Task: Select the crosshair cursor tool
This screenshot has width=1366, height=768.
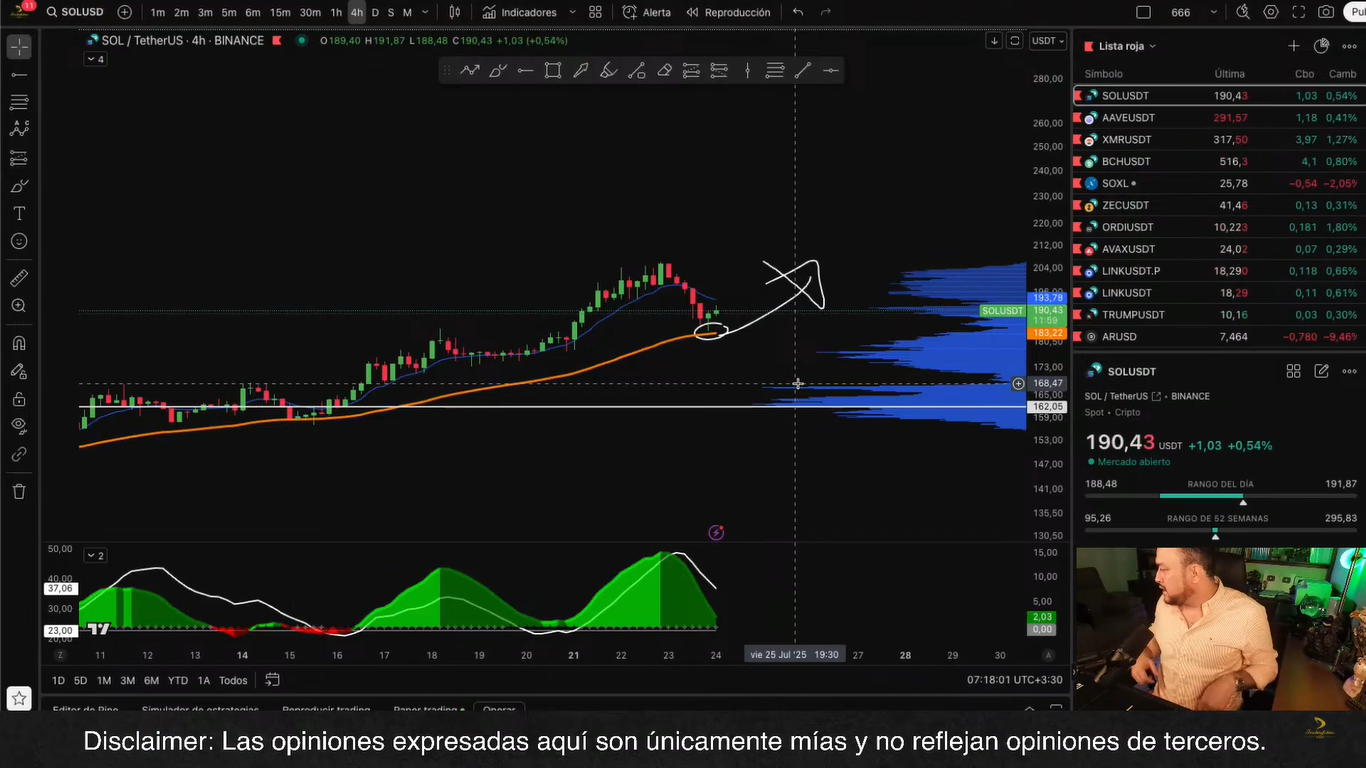Action: click(19, 47)
